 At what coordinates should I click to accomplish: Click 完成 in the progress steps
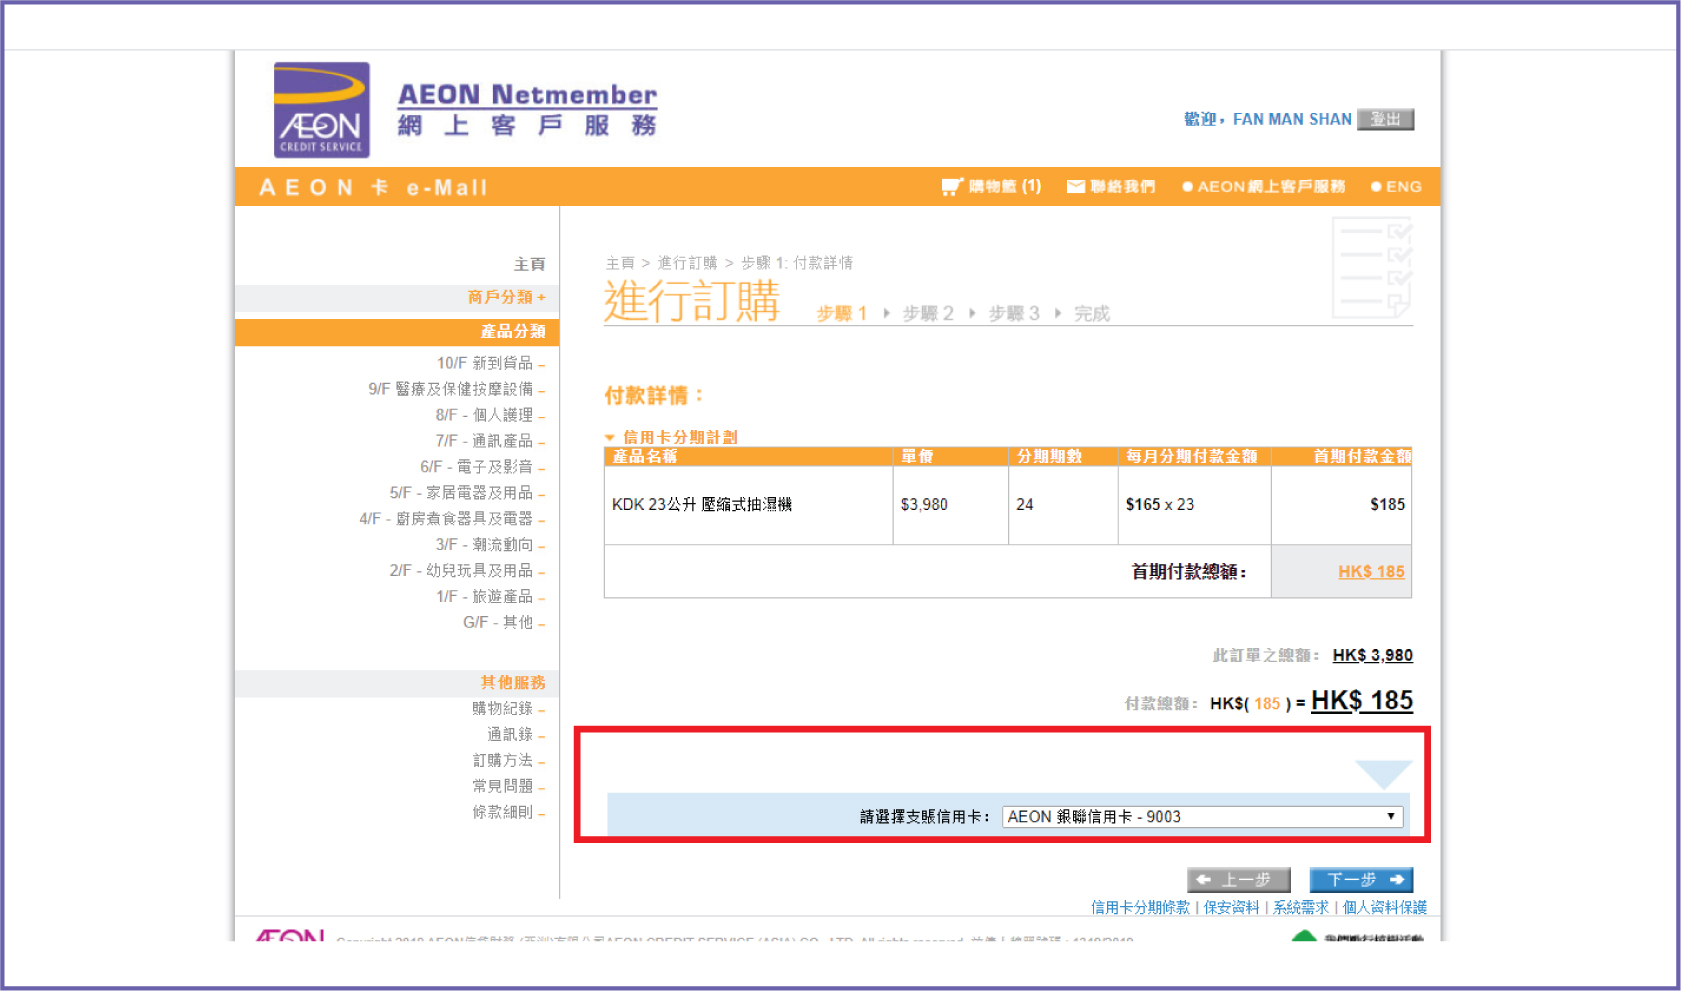point(1092,314)
